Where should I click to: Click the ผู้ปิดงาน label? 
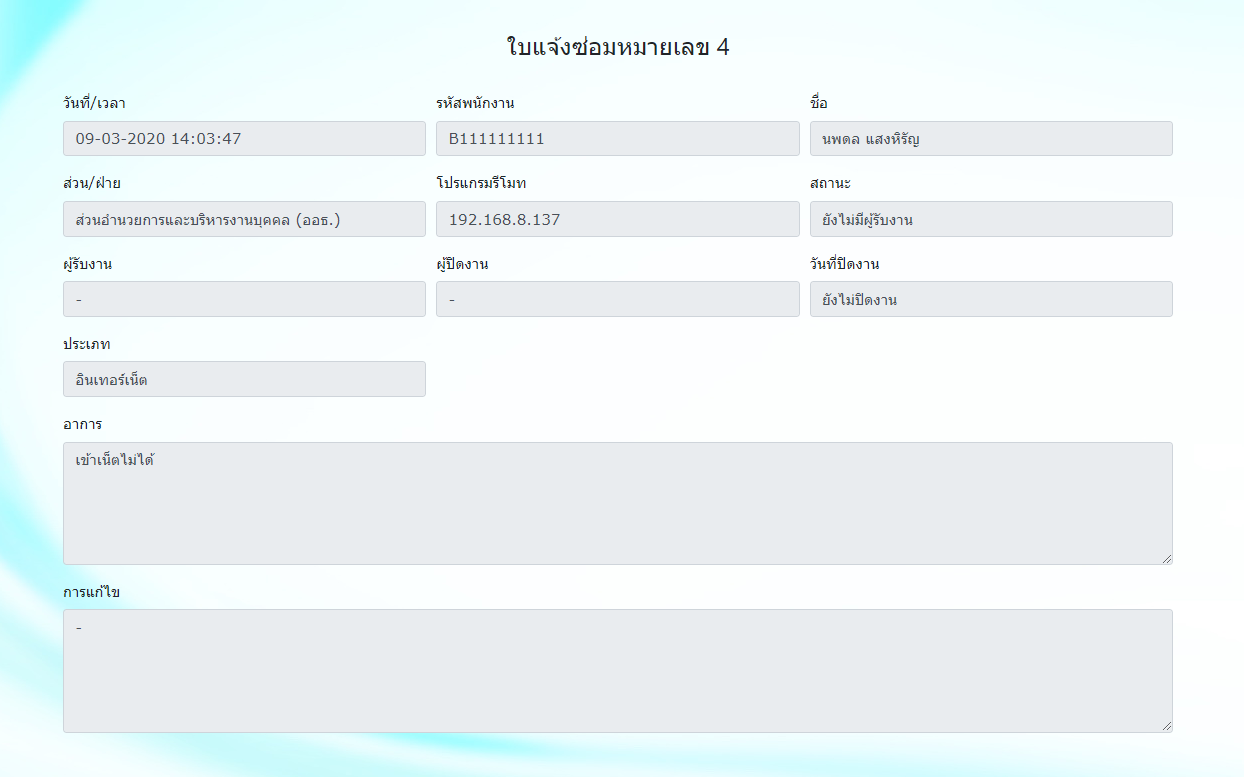click(462, 263)
